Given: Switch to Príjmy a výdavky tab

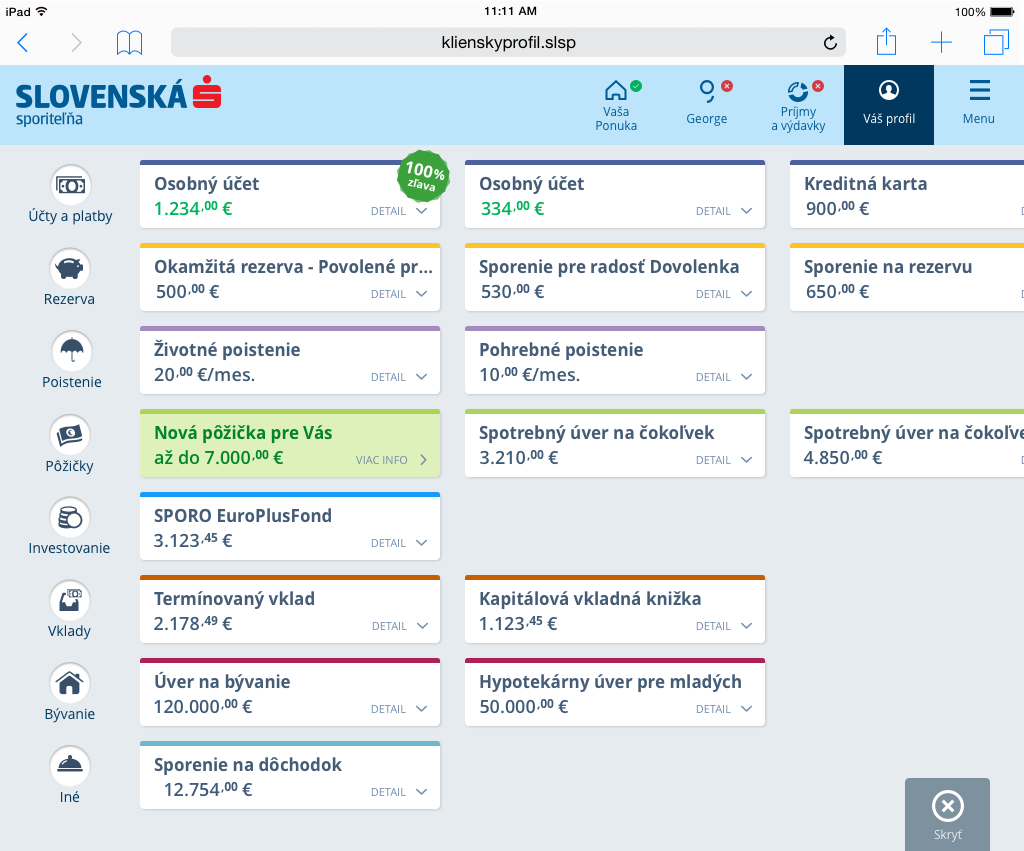Looking at the screenshot, I should tap(798, 105).
